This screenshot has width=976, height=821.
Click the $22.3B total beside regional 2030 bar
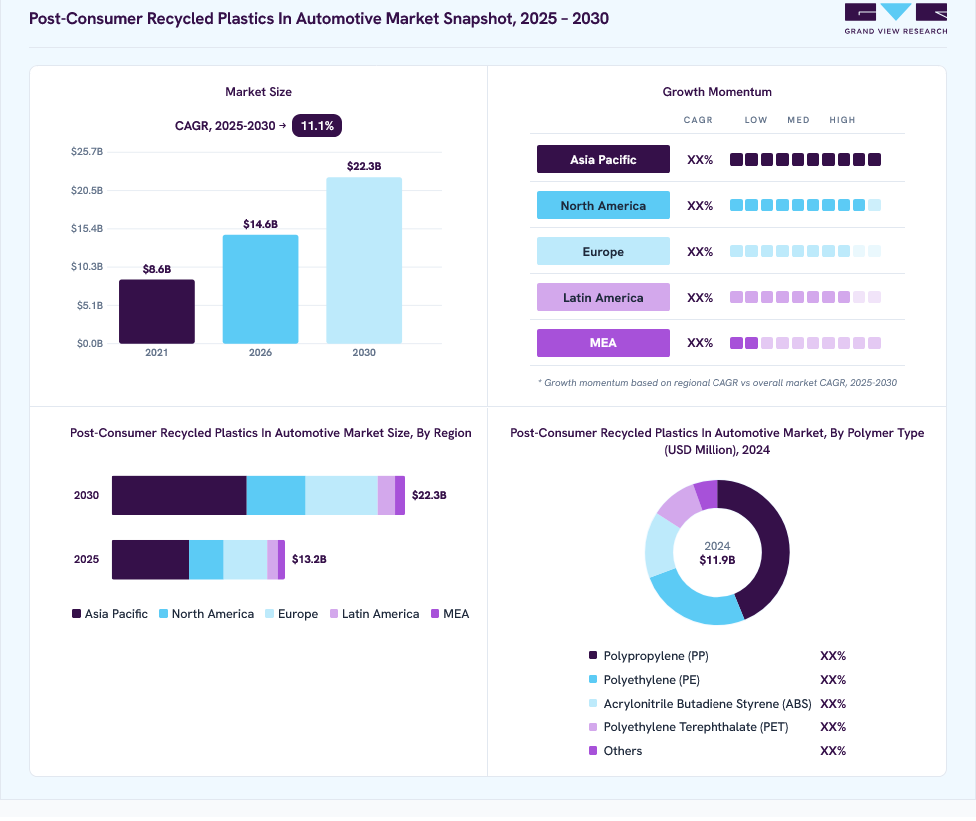click(x=429, y=495)
